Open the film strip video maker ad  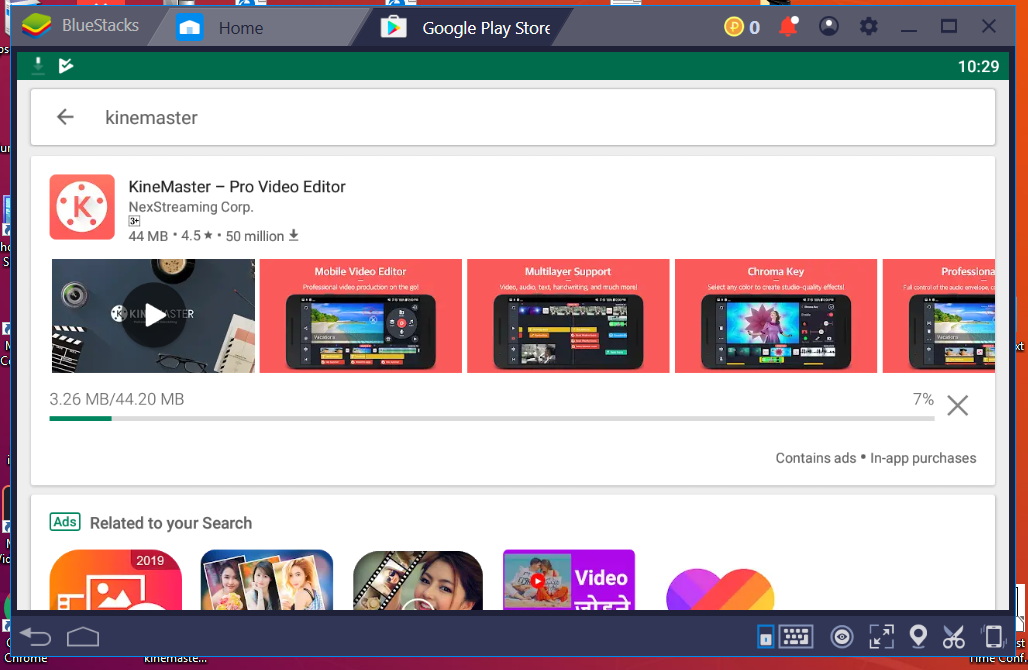(x=418, y=580)
